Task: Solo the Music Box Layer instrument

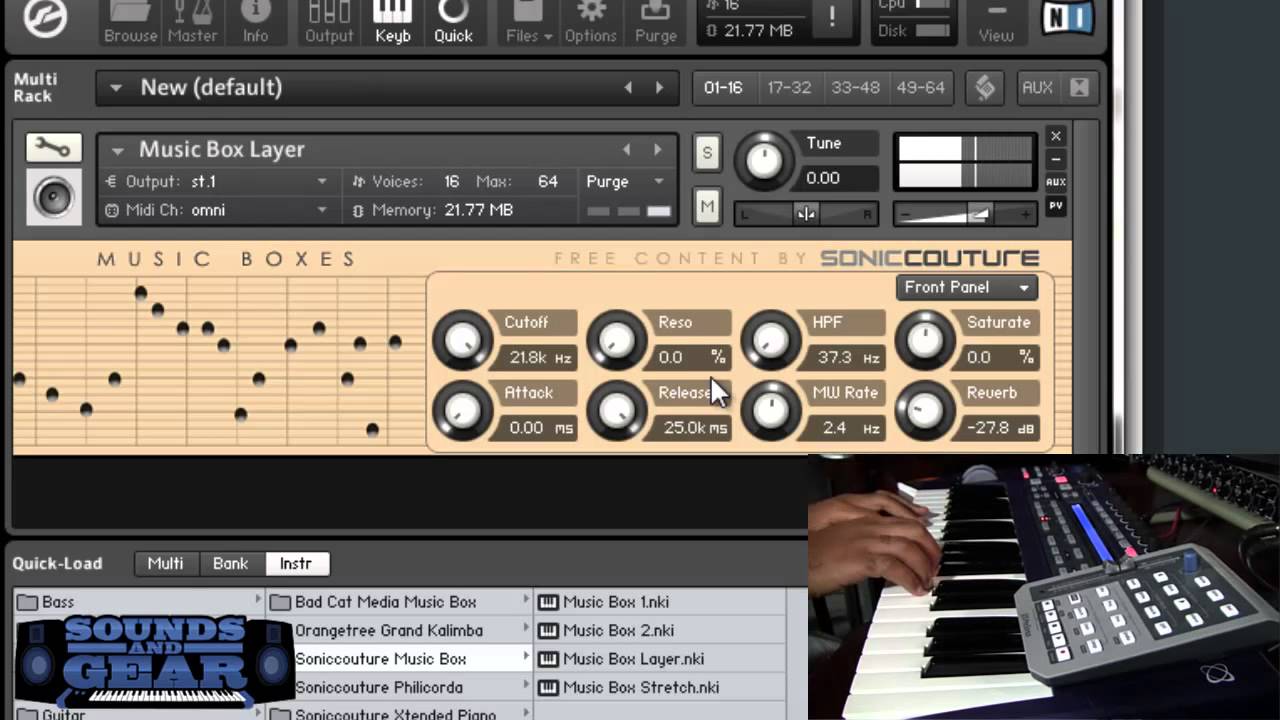Action: [x=707, y=153]
